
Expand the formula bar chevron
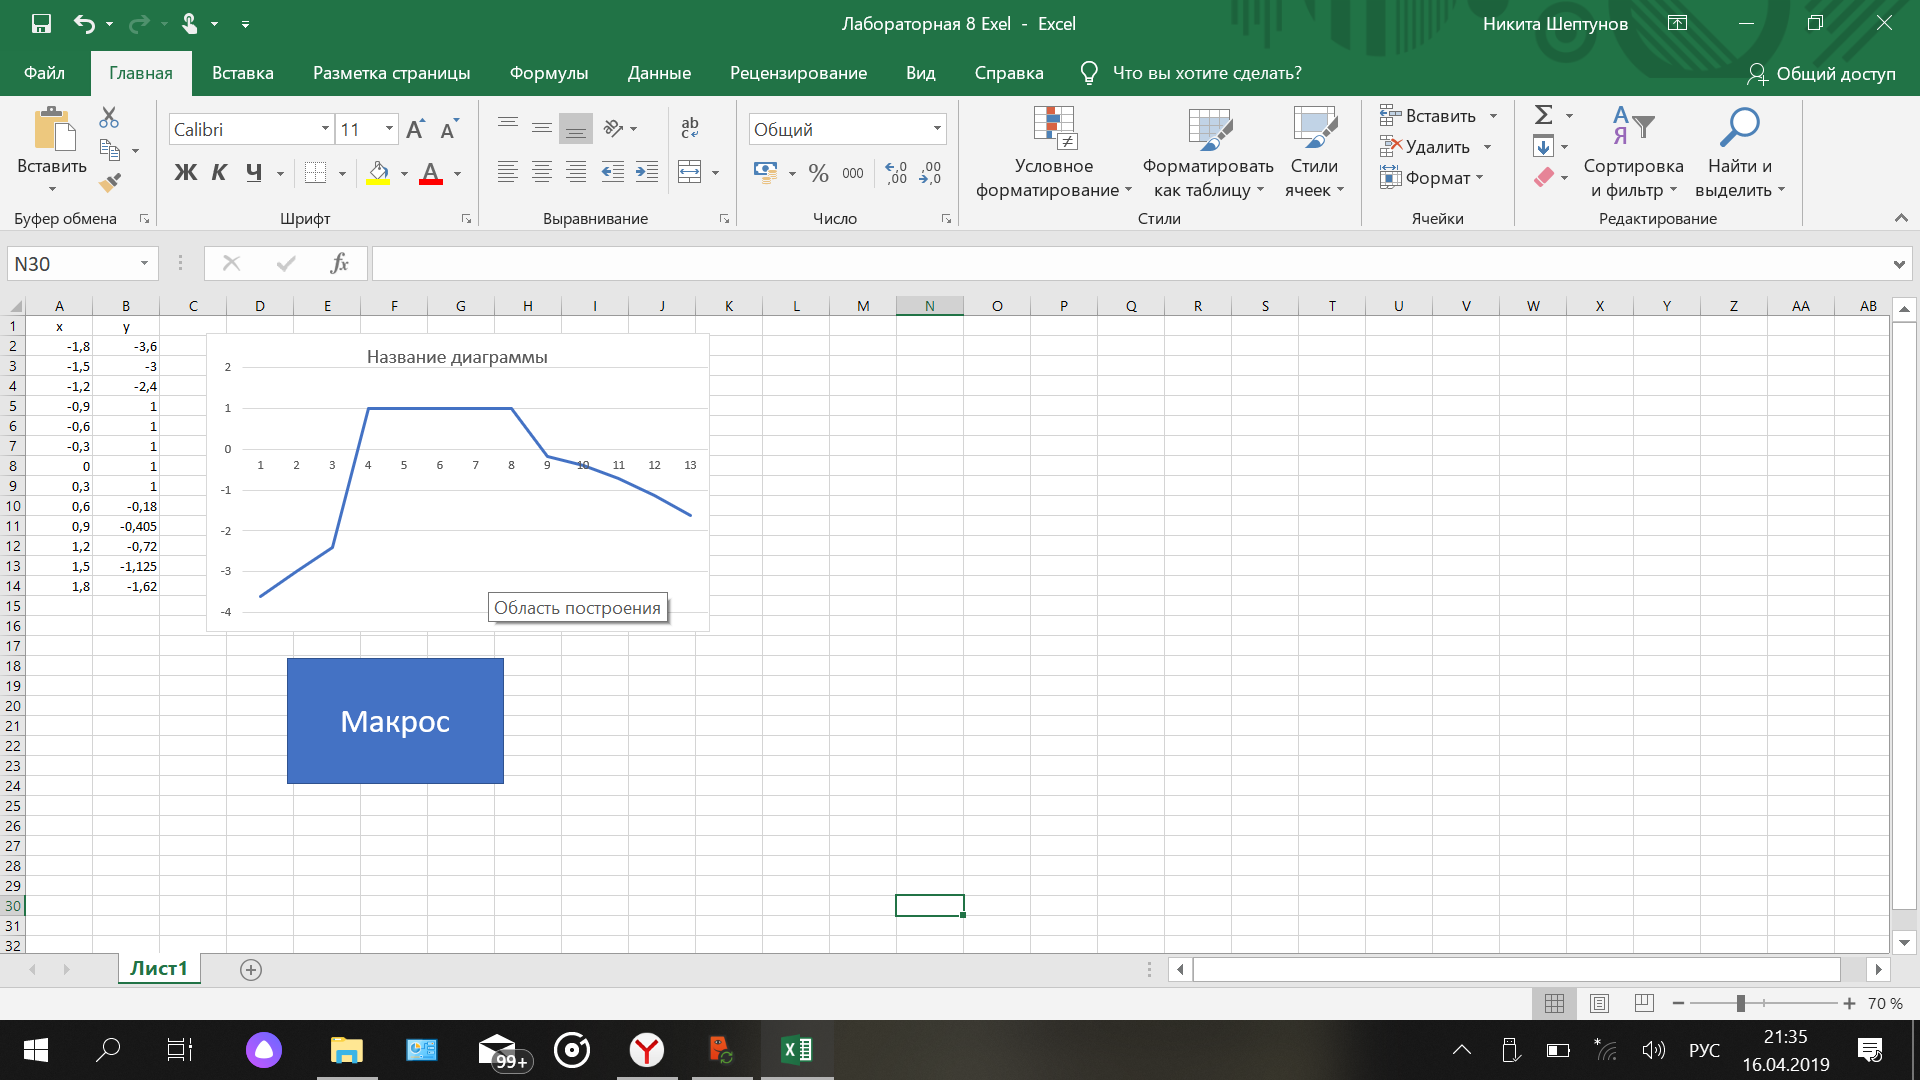click(1899, 264)
